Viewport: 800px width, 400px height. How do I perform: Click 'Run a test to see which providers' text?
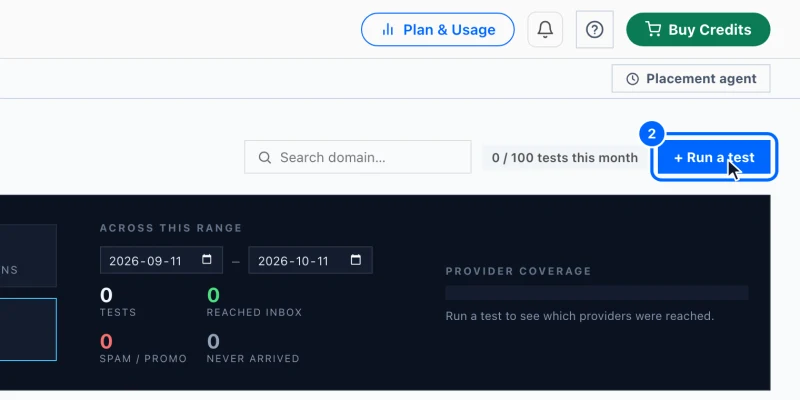[x=580, y=316]
